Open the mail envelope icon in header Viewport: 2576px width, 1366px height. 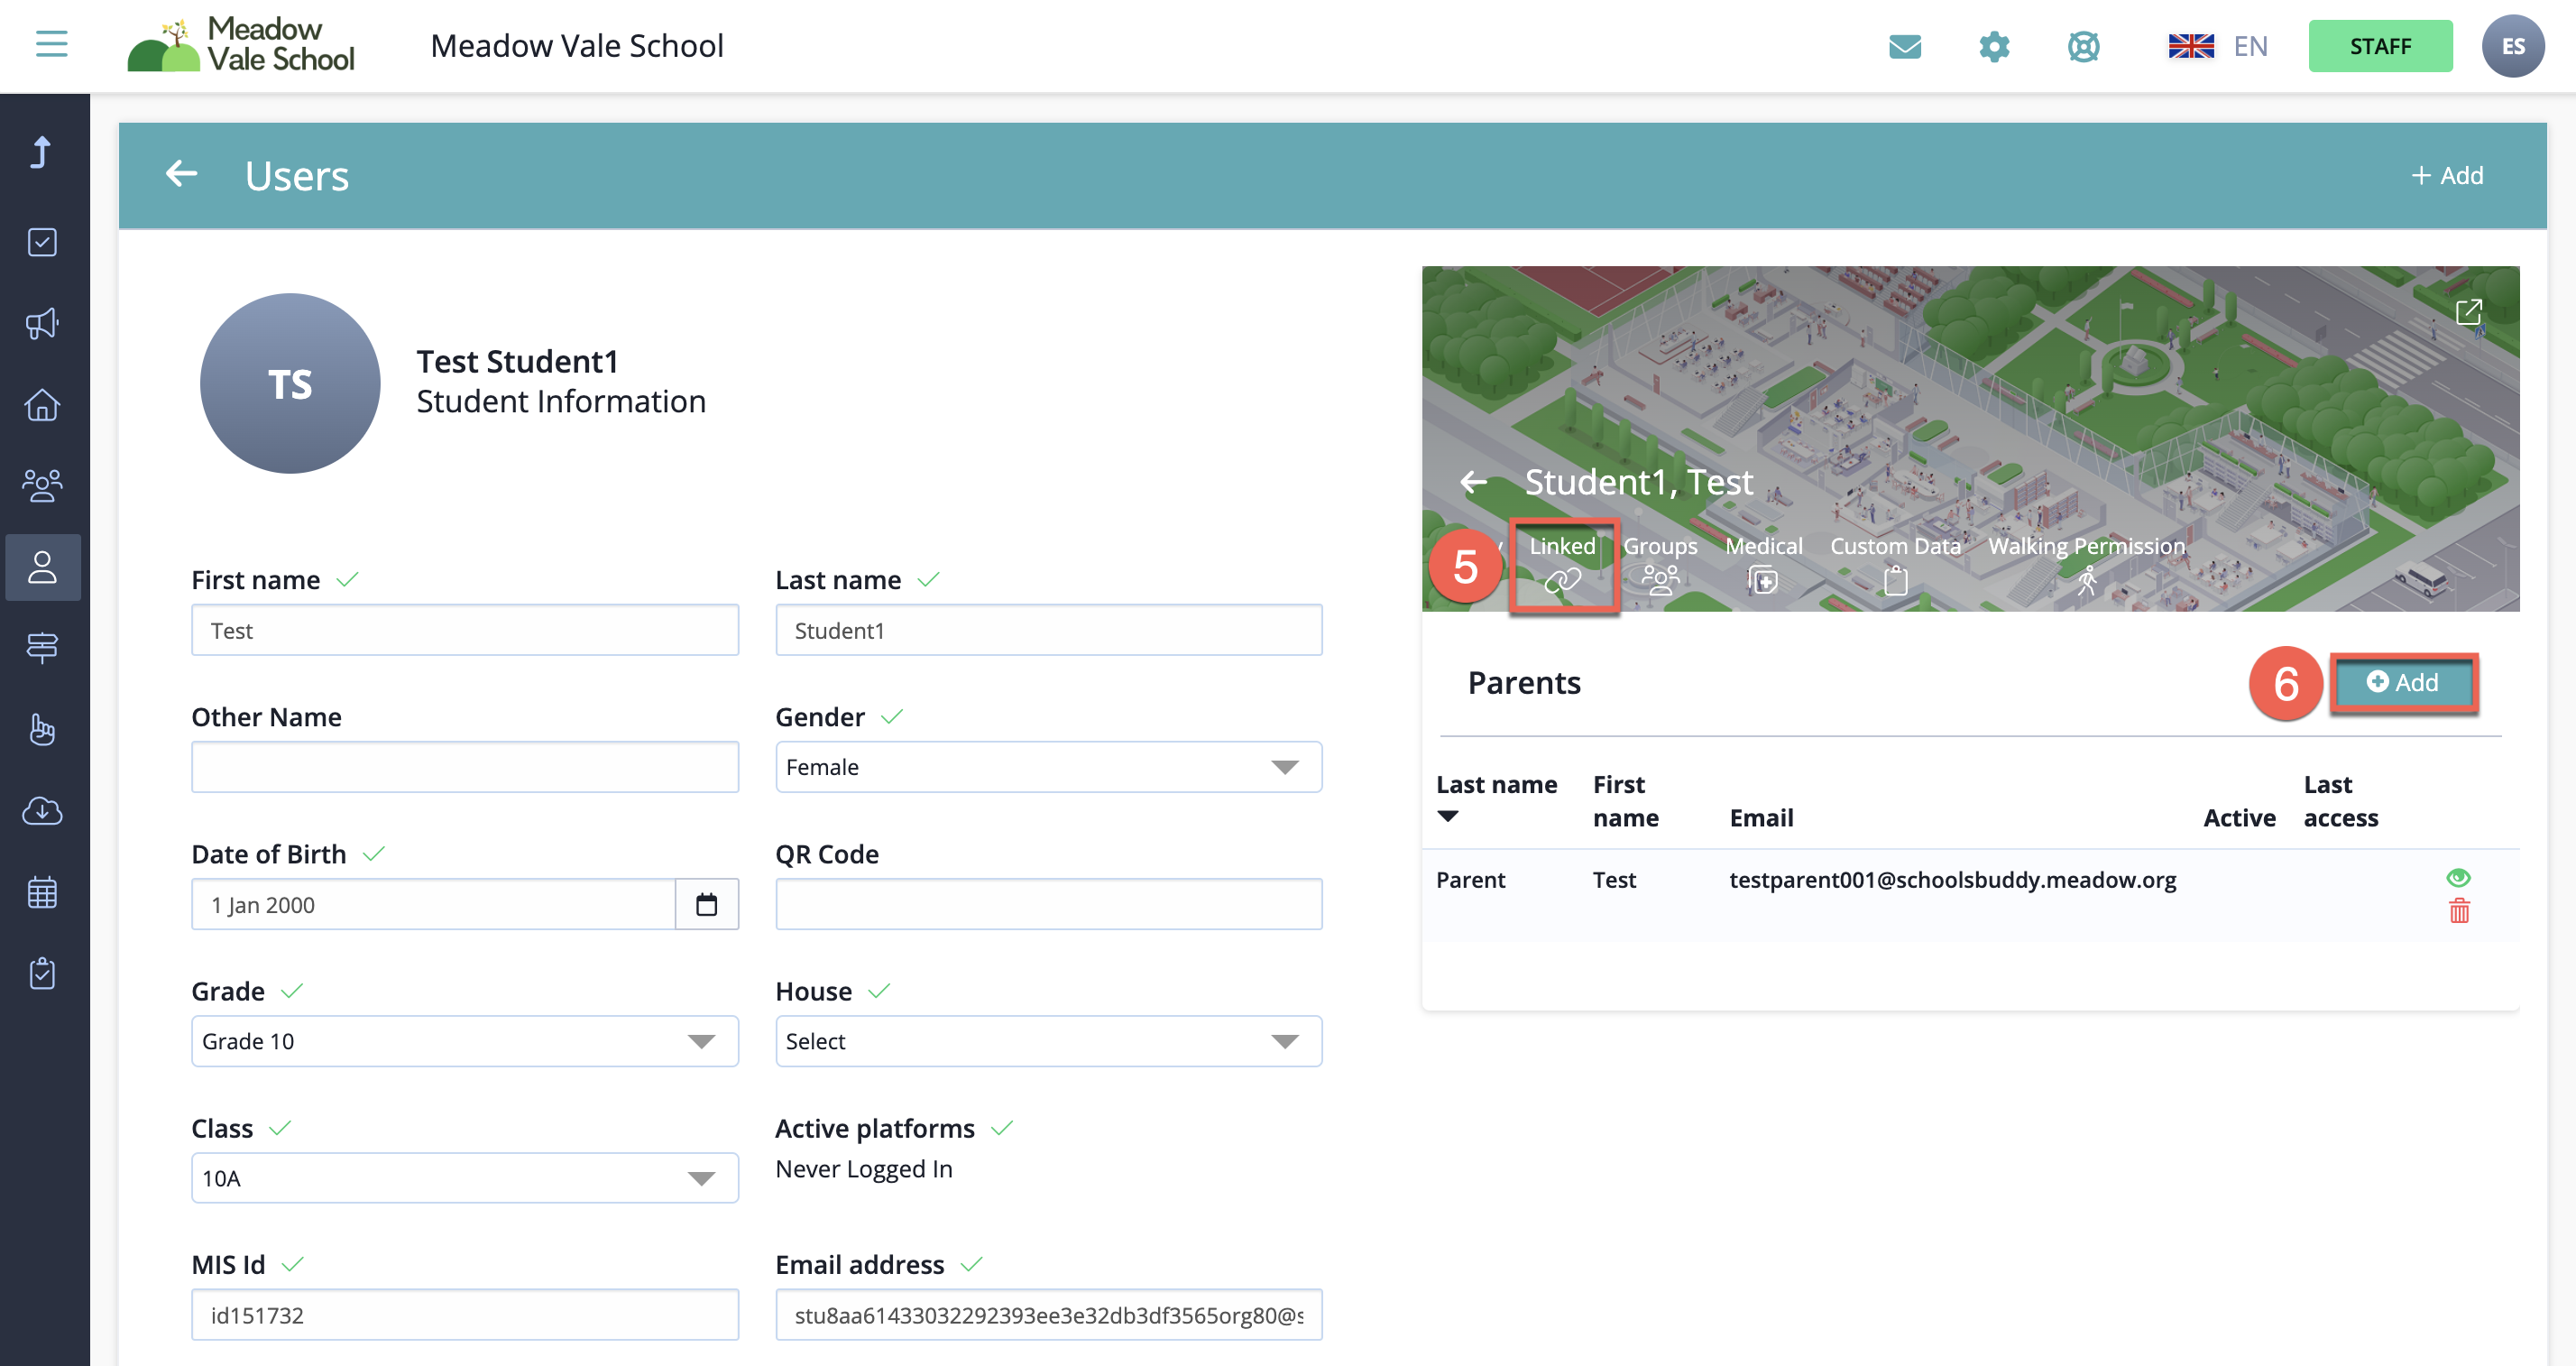click(1905, 46)
